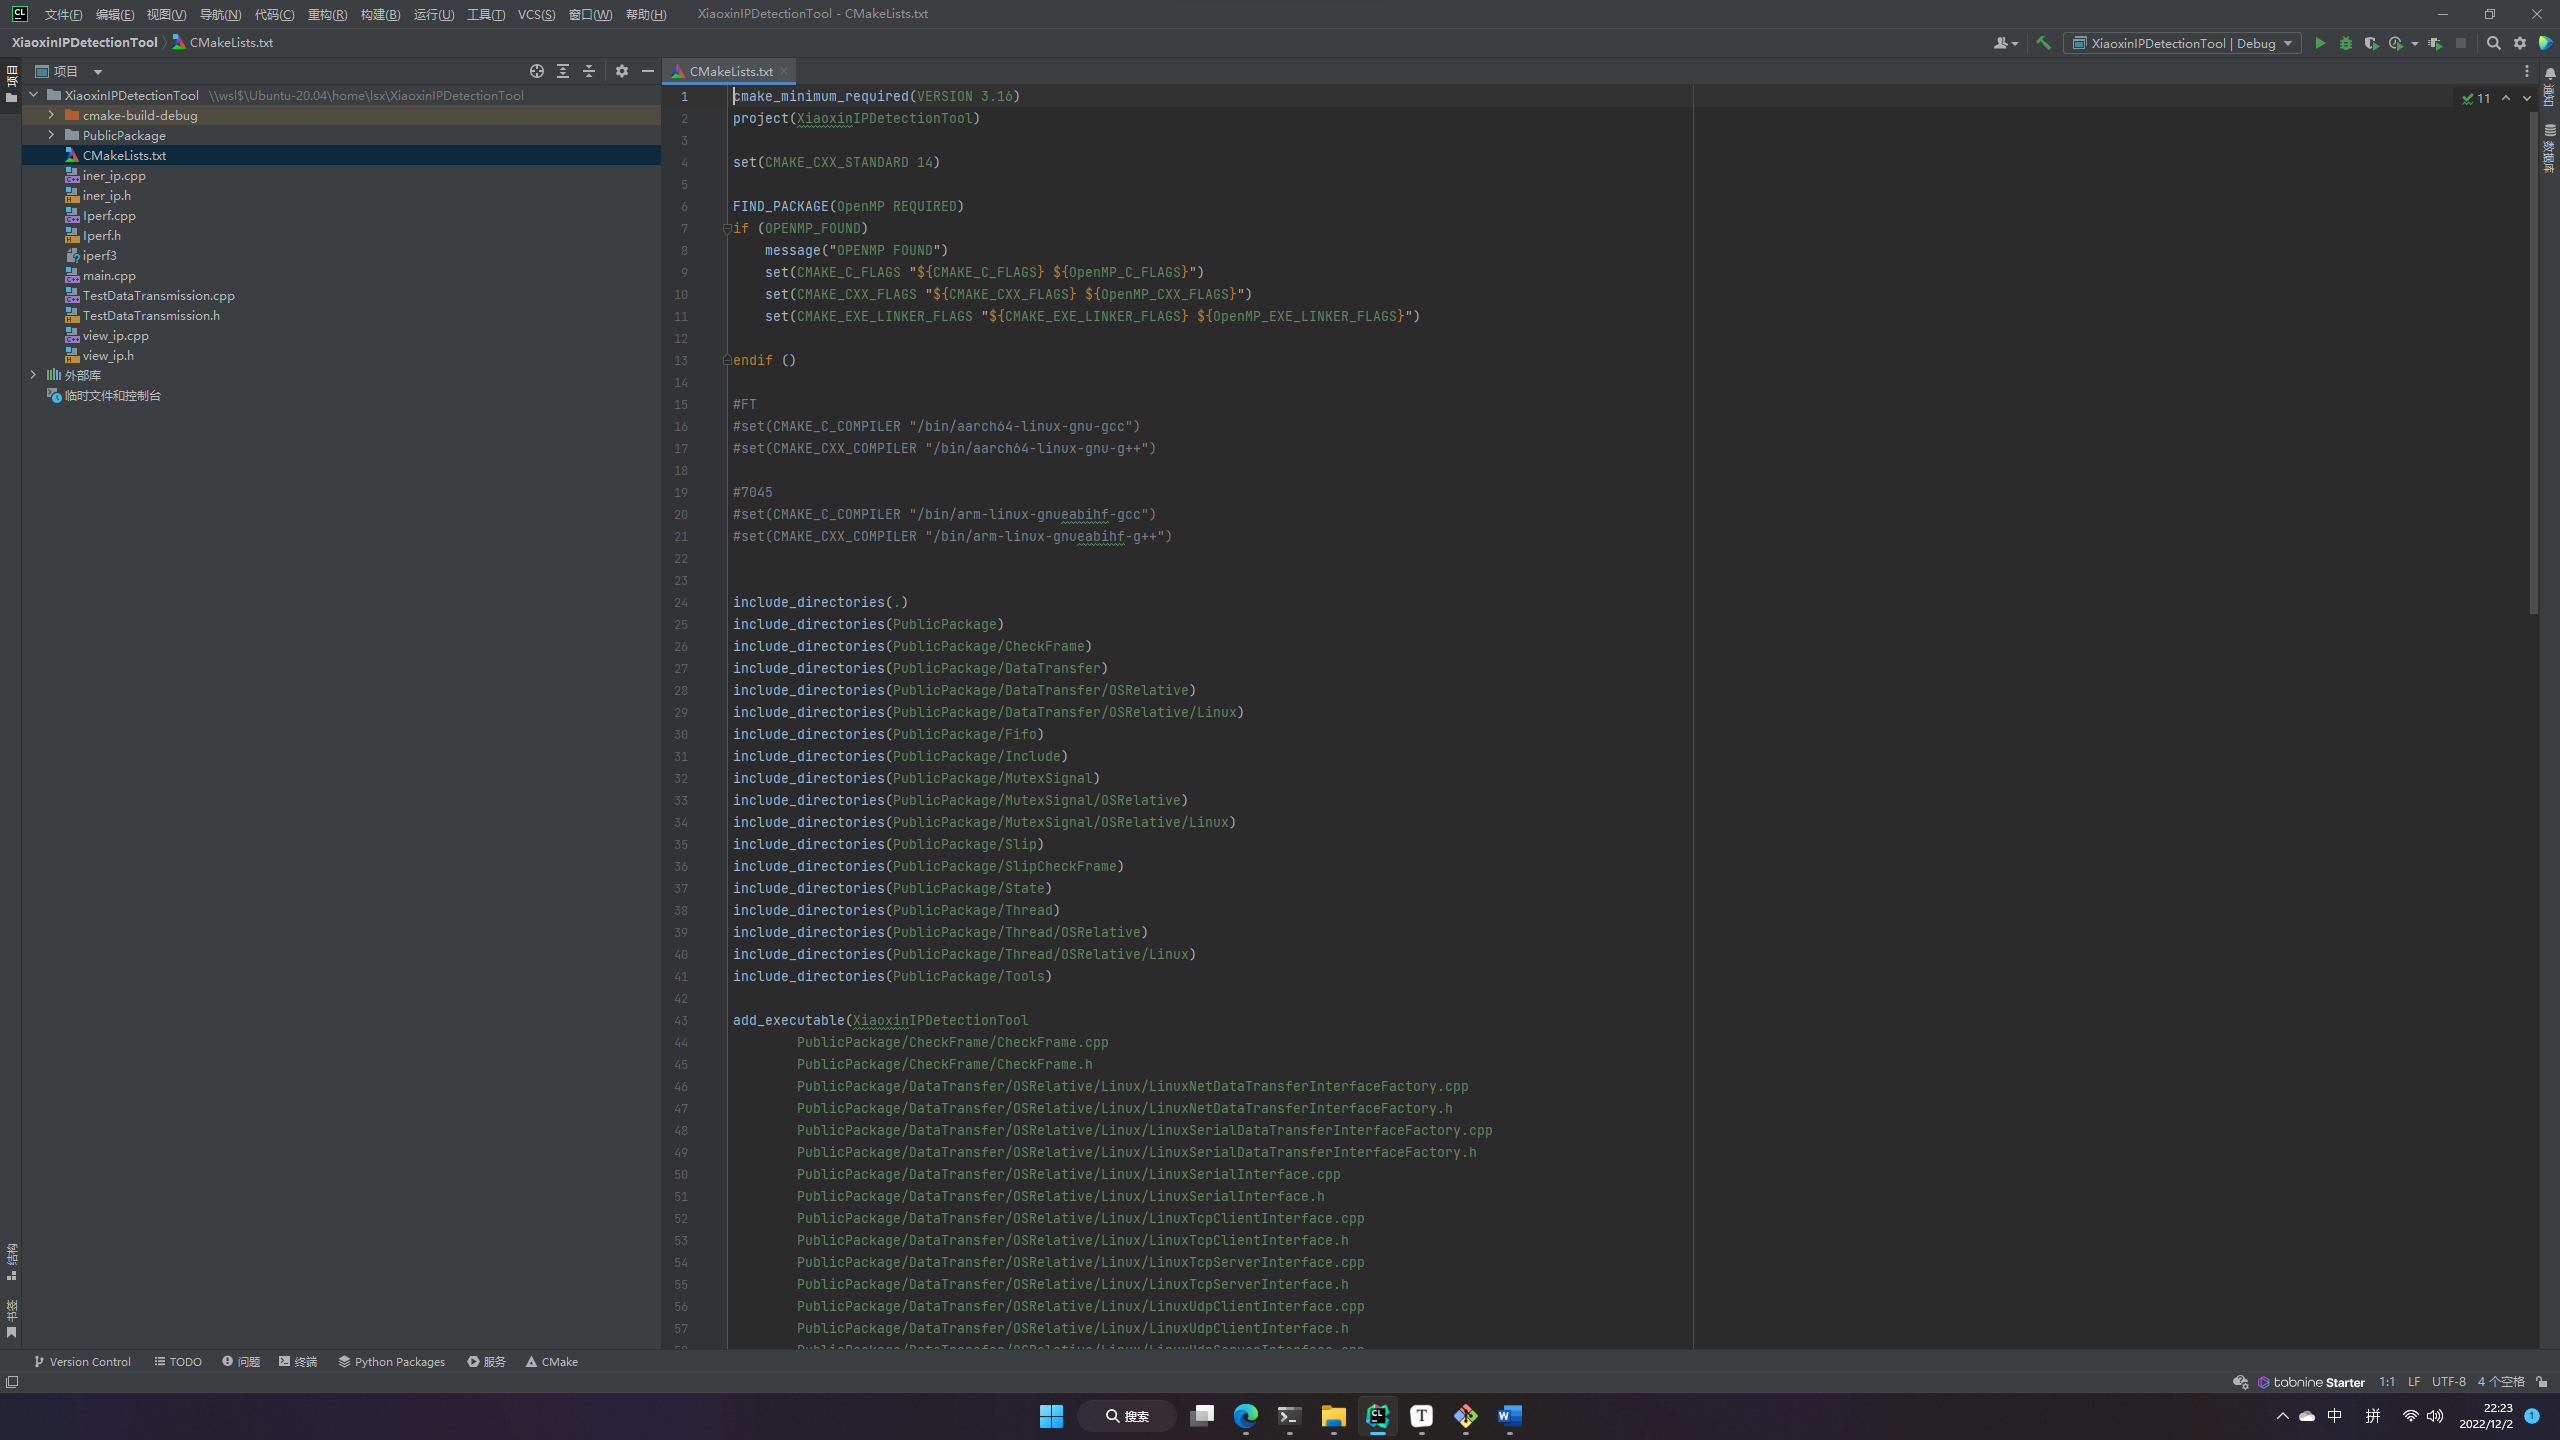Click the colorful Code With Me logo icon
The image size is (2560, 1440).
2545,43
